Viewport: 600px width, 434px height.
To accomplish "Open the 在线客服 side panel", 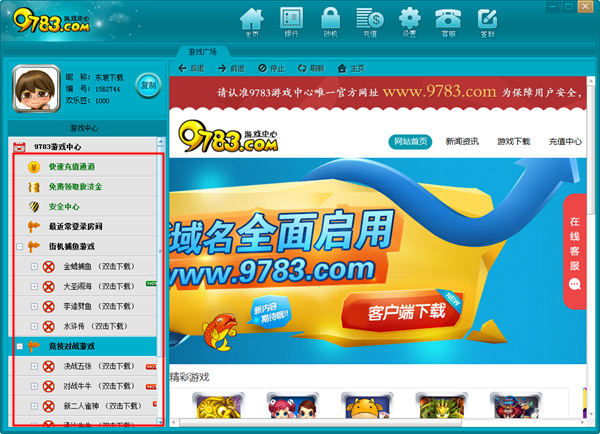I will (x=575, y=252).
